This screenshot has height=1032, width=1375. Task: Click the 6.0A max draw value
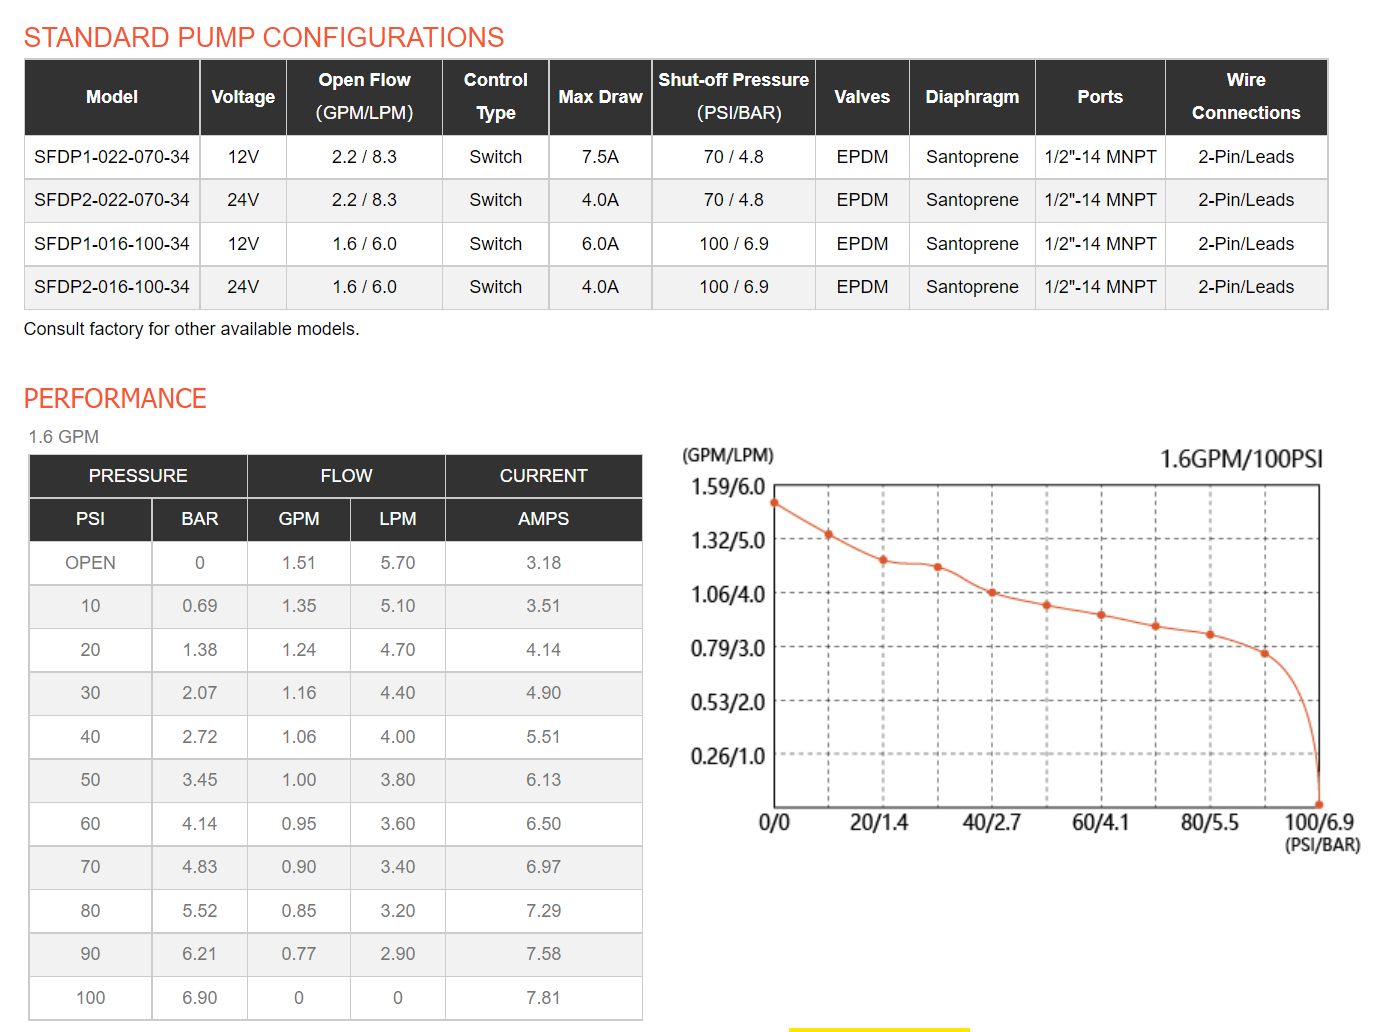click(x=600, y=244)
